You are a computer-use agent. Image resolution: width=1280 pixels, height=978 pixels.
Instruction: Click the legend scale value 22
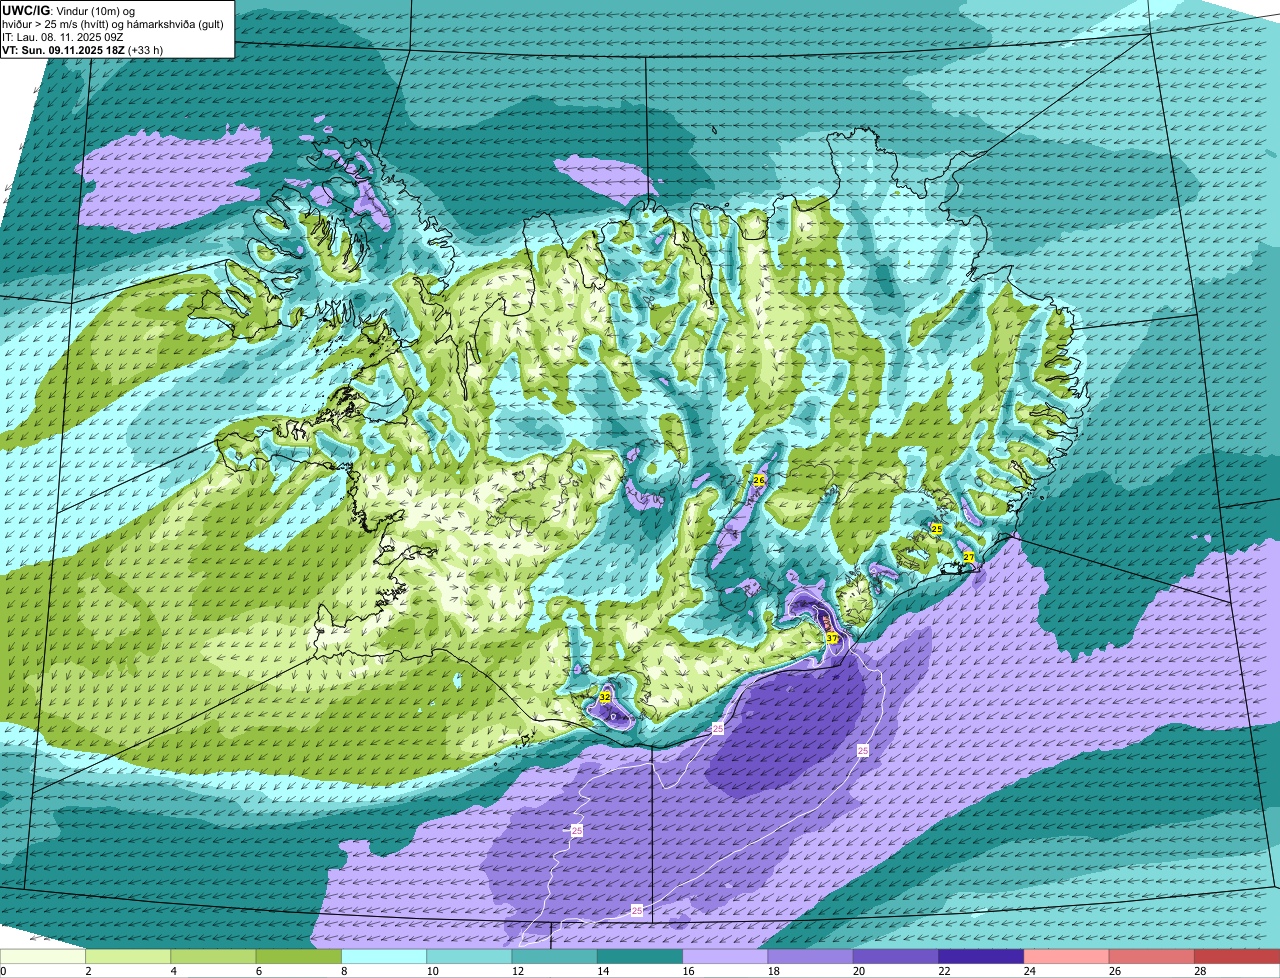[943, 971]
